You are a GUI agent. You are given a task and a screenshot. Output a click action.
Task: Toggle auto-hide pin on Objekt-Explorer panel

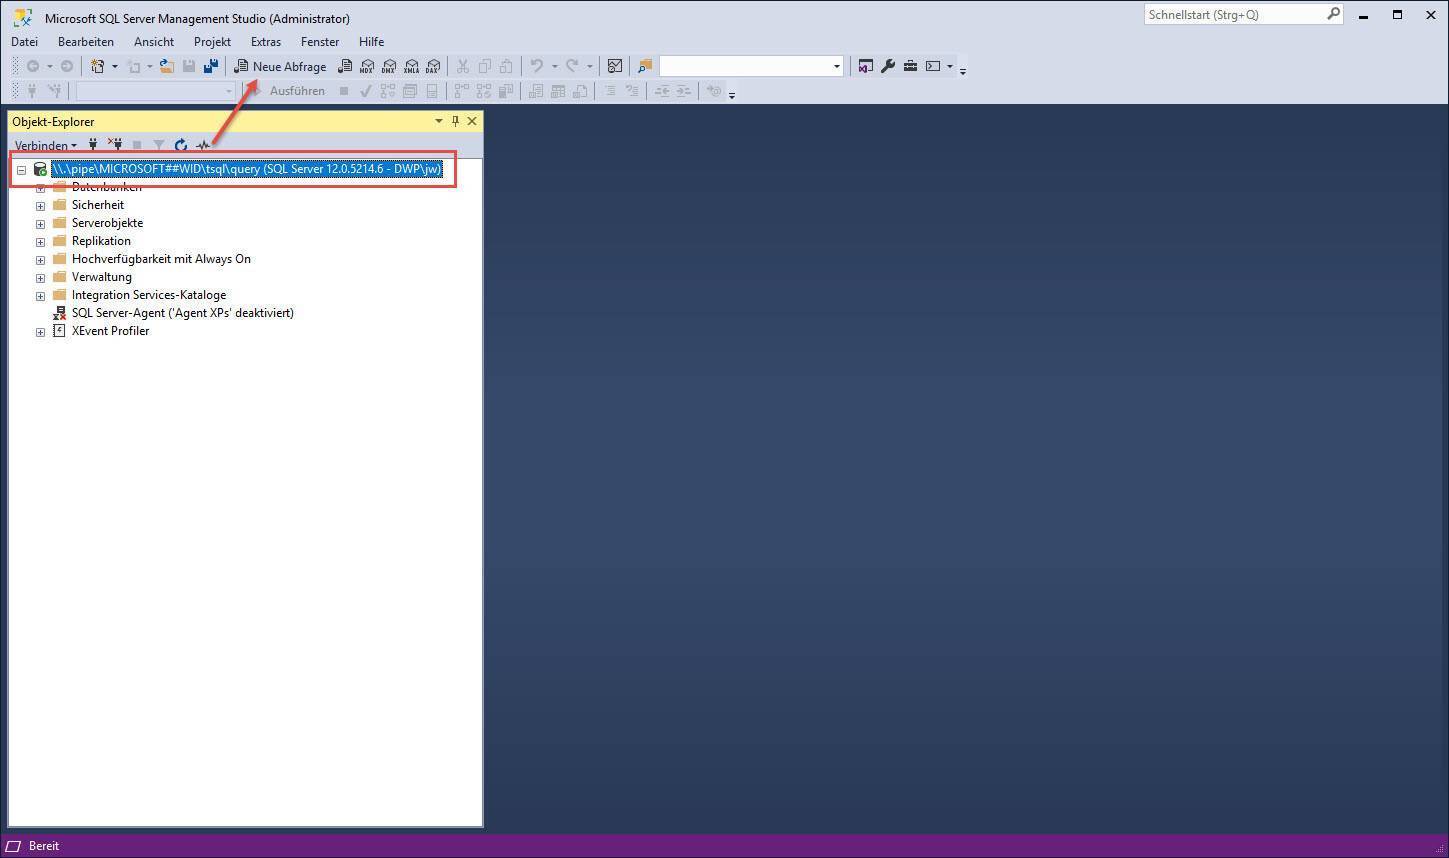455,121
